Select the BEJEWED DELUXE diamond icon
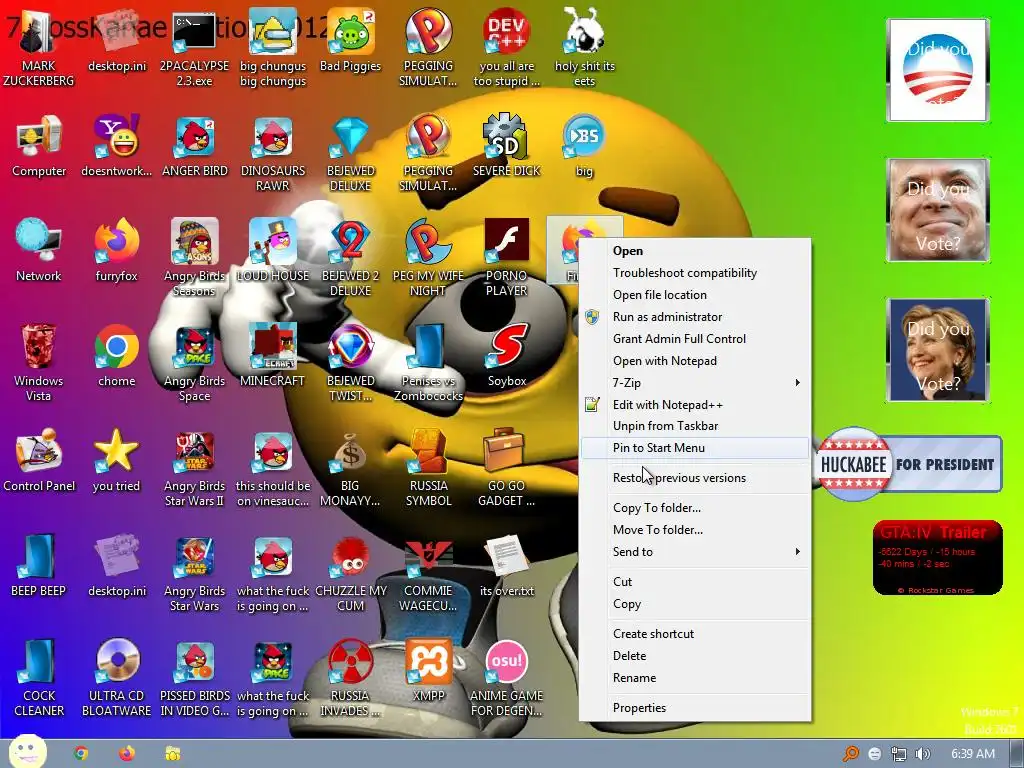 click(x=351, y=154)
